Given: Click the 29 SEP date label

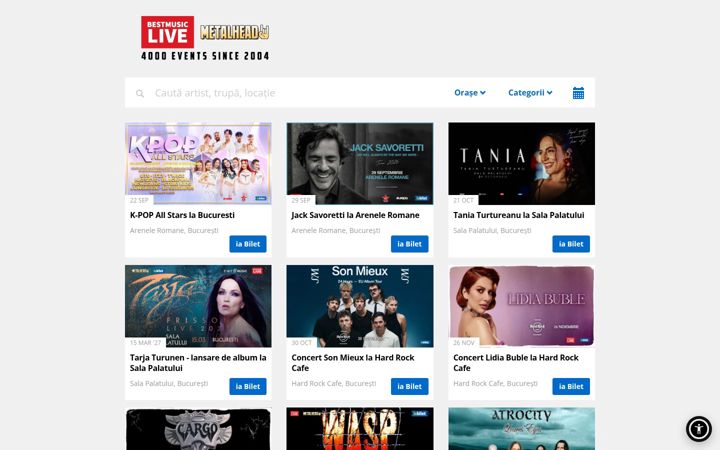Looking at the screenshot, I should 301,200.
